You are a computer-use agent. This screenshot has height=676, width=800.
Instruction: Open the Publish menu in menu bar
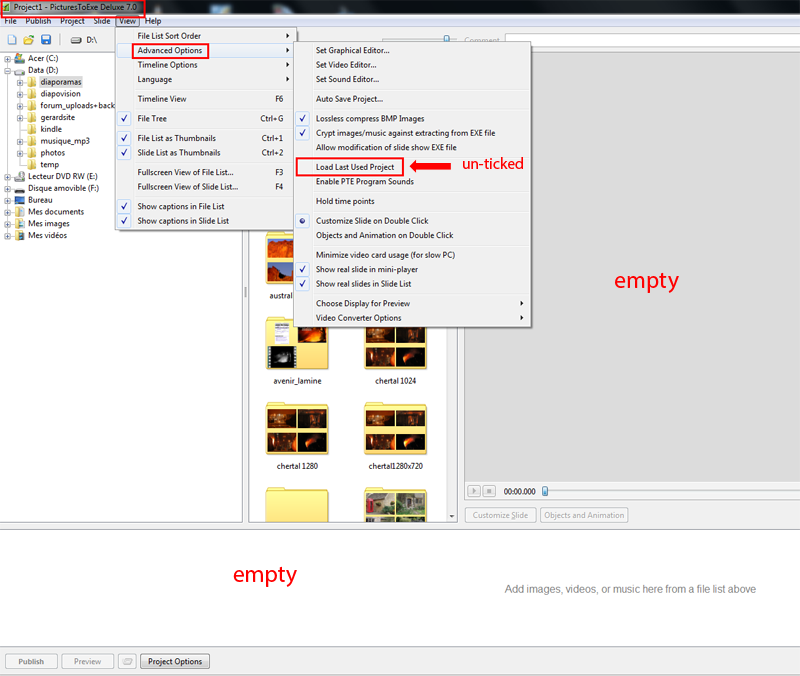coord(38,21)
